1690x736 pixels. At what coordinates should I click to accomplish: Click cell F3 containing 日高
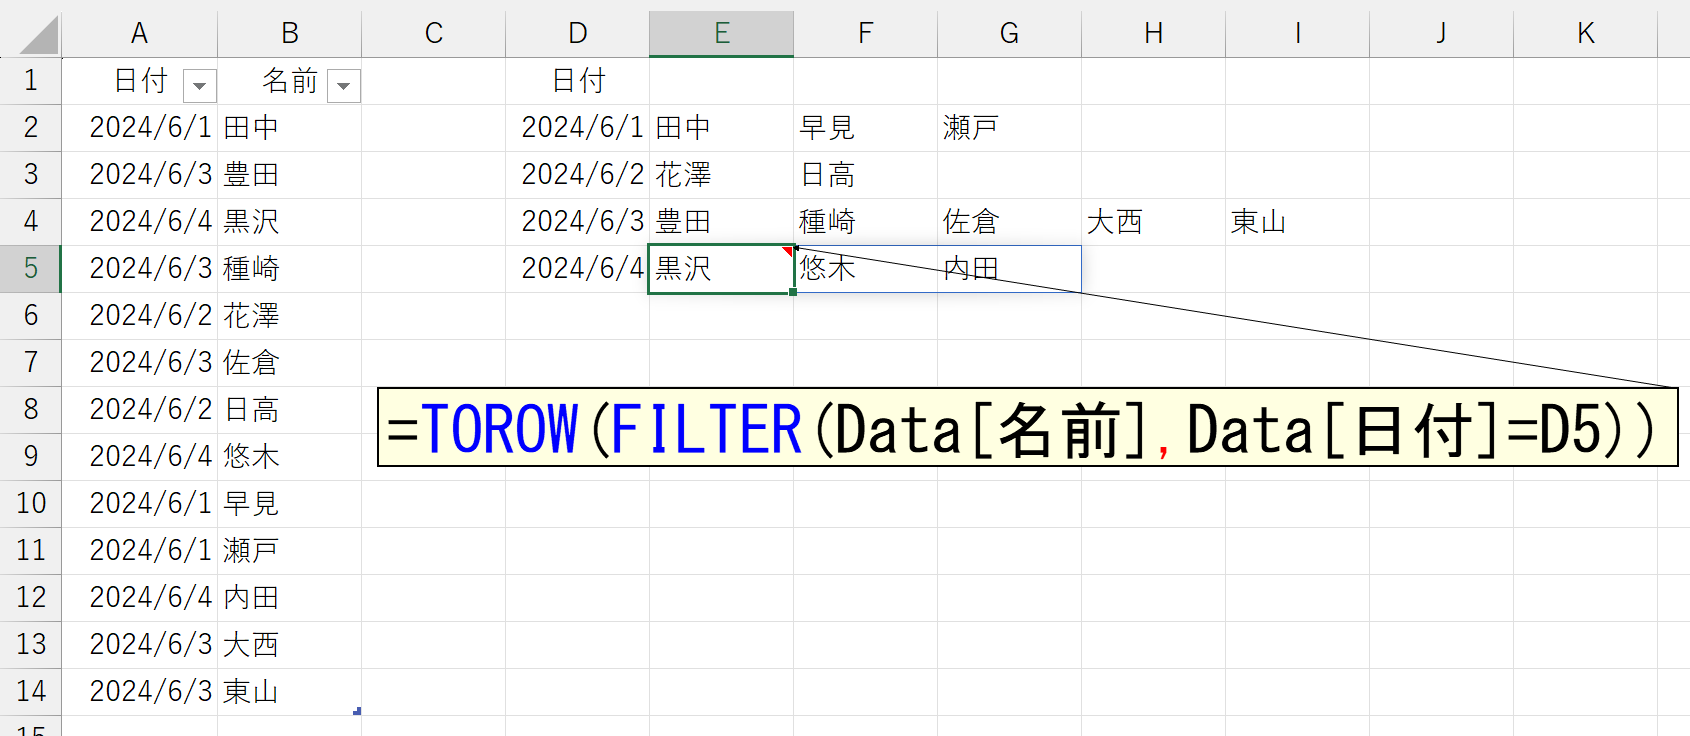click(864, 175)
